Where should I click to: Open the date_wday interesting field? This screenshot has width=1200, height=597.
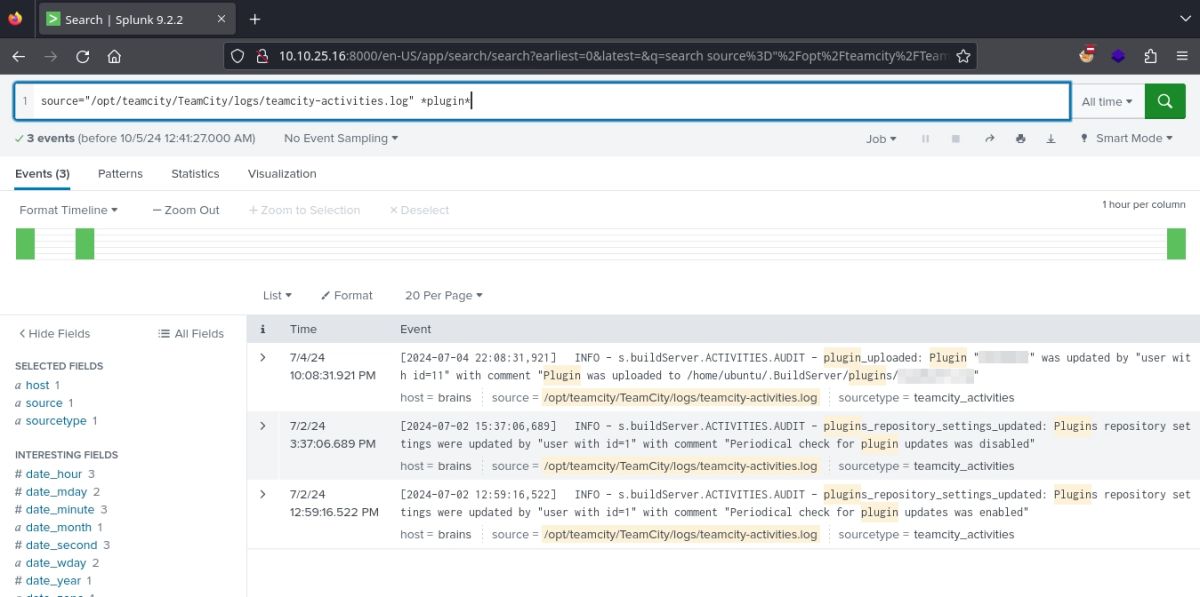click(x=57, y=563)
